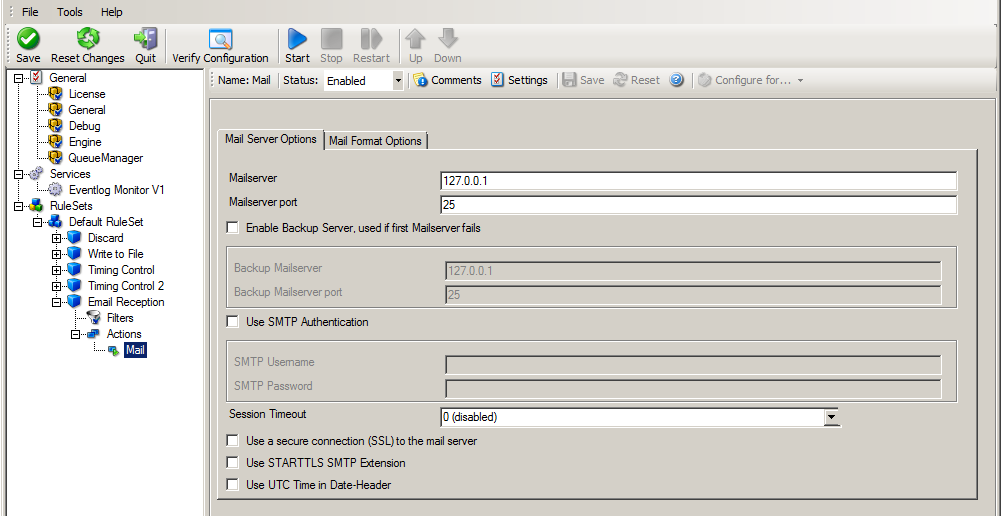Image resolution: width=1003 pixels, height=516 pixels.
Task: Open the Comments icon for Mail action
Action: pyautogui.click(x=420, y=80)
